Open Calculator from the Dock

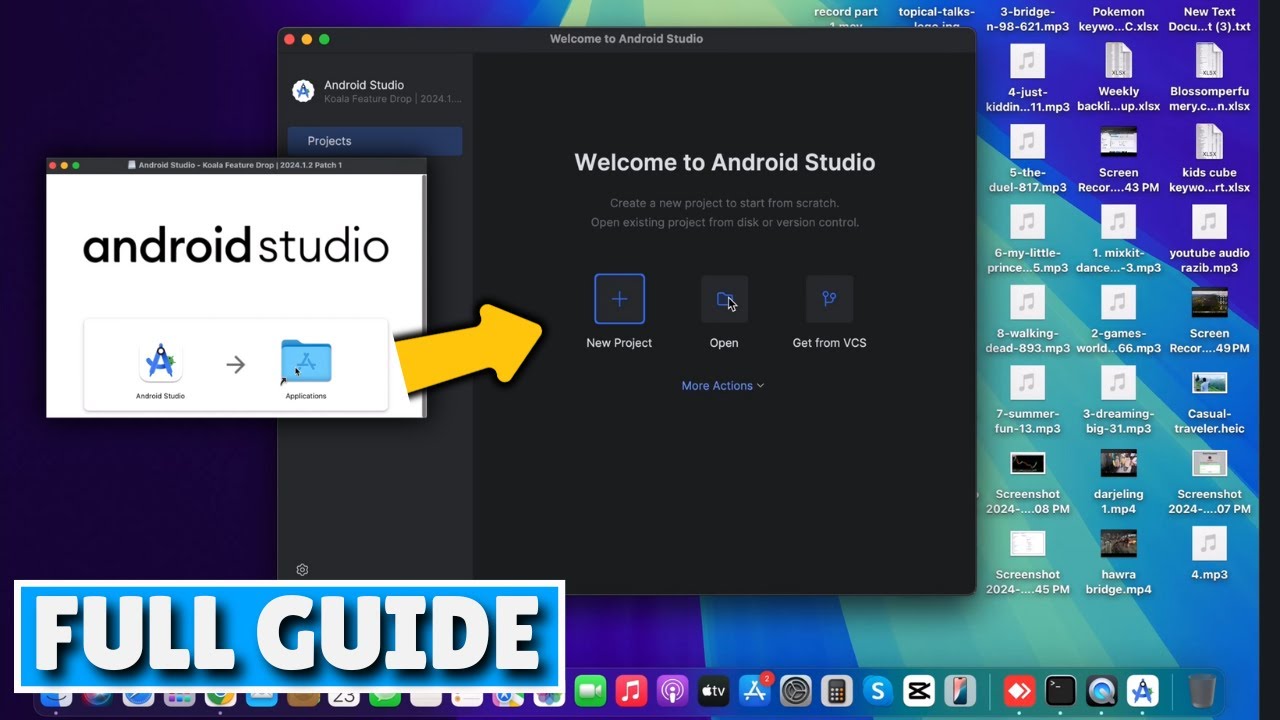coord(836,691)
